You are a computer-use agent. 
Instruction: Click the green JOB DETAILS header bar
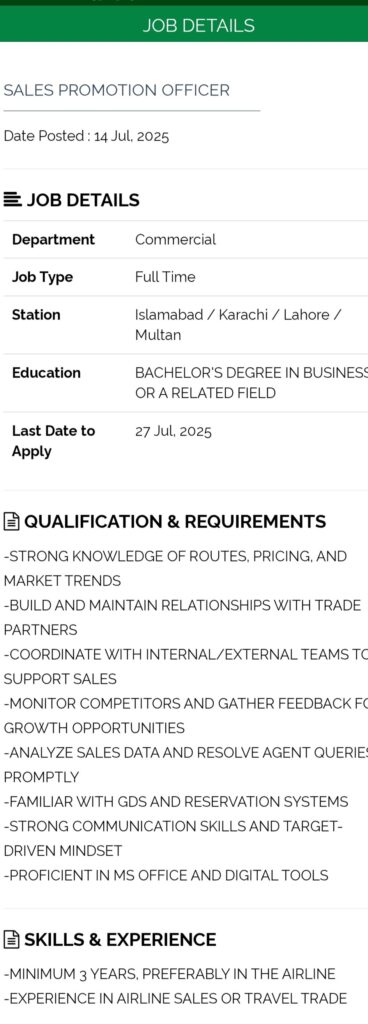(184, 25)
